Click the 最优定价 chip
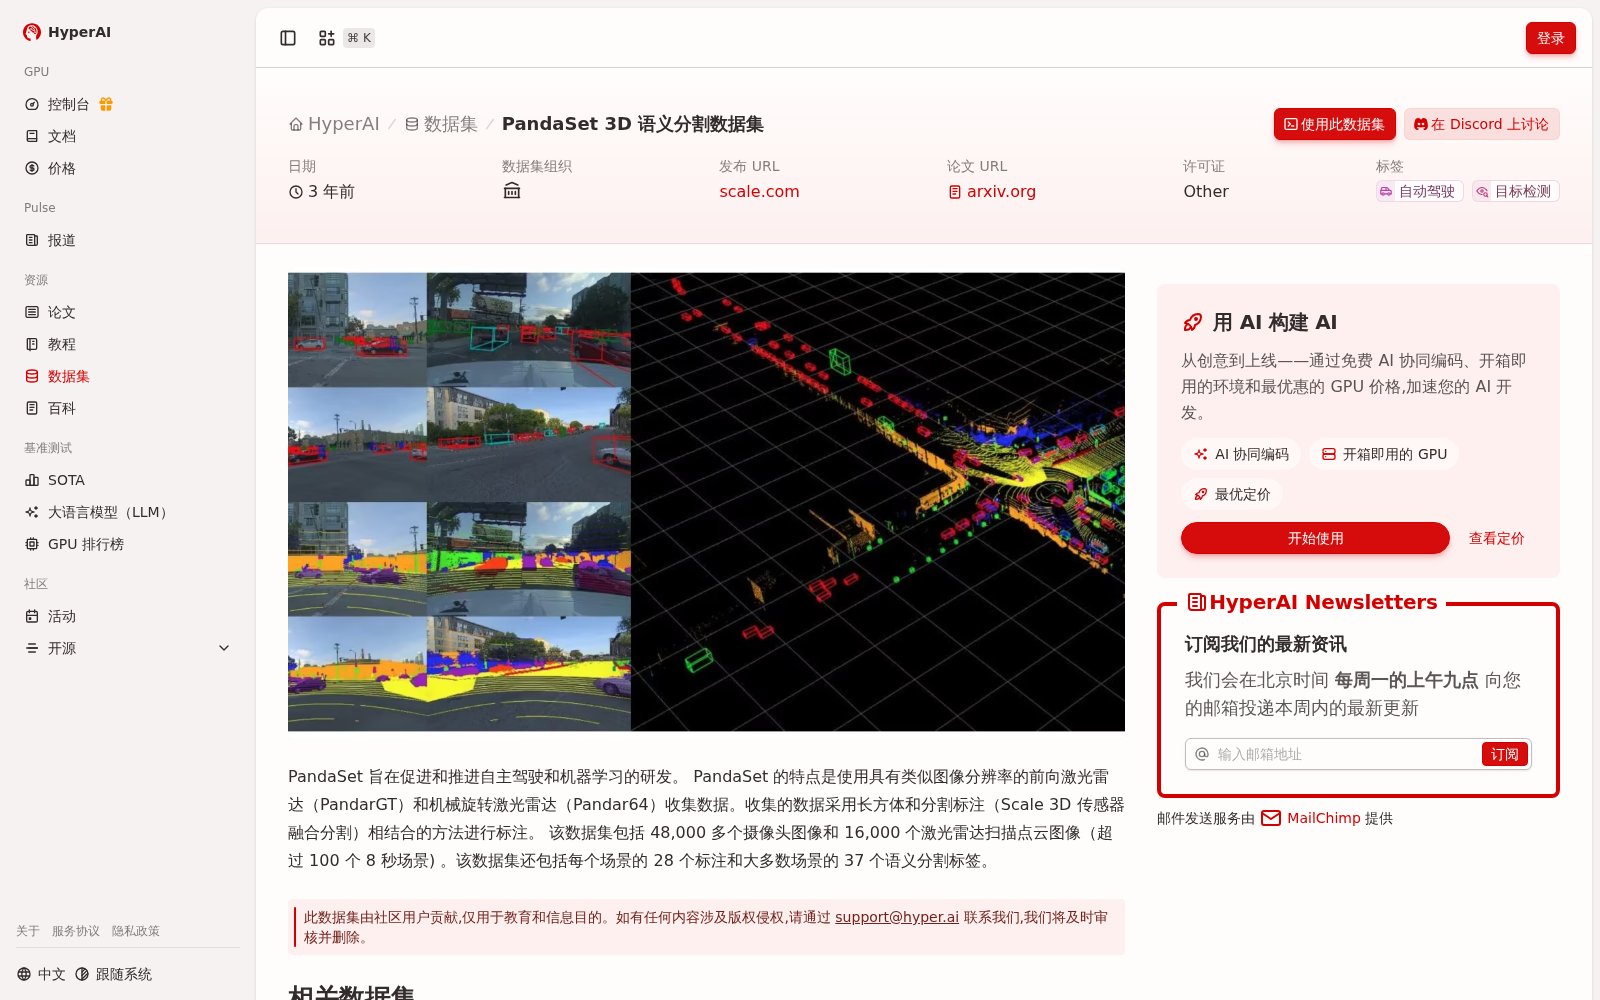1600x1000 pixels. pyautogui.click(x=1232, y=494)
